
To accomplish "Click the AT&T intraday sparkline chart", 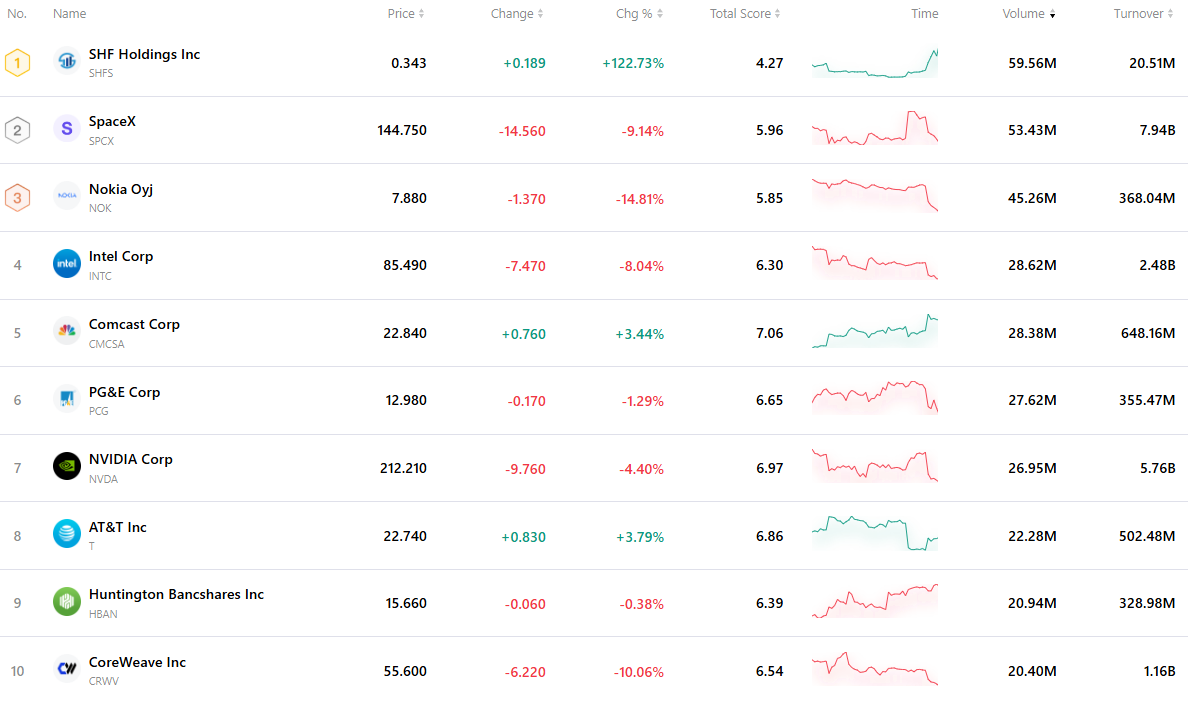I will (875, 534).
